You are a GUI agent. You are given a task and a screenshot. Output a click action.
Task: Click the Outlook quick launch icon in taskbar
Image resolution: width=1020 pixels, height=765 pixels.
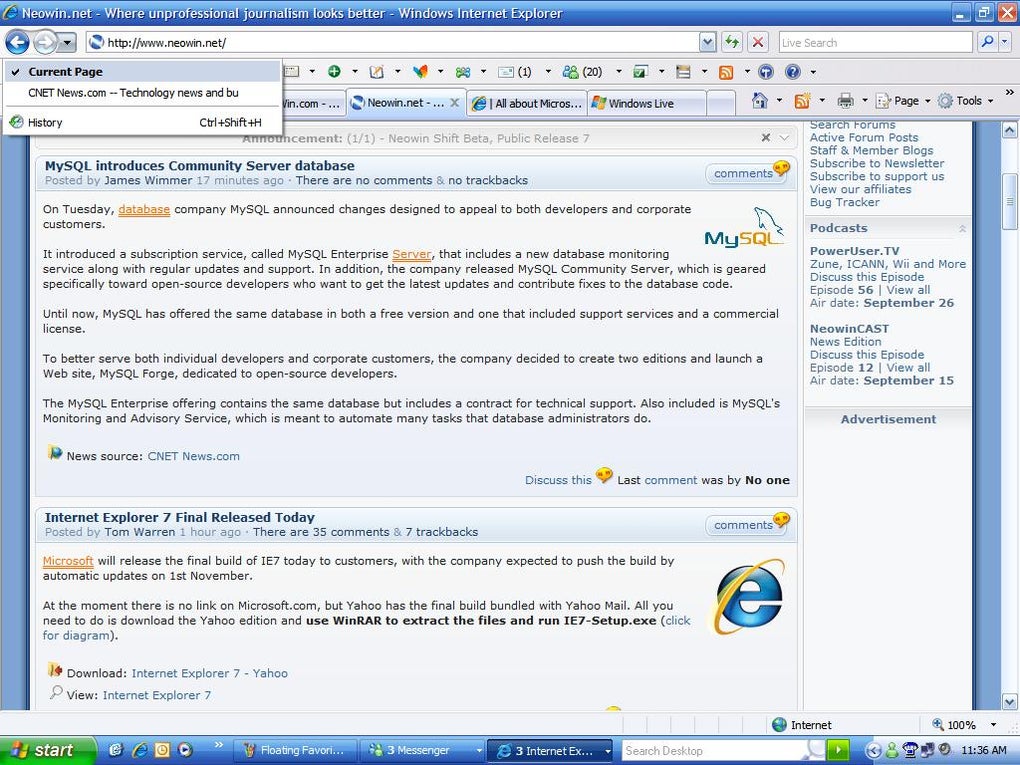point(162,749)
